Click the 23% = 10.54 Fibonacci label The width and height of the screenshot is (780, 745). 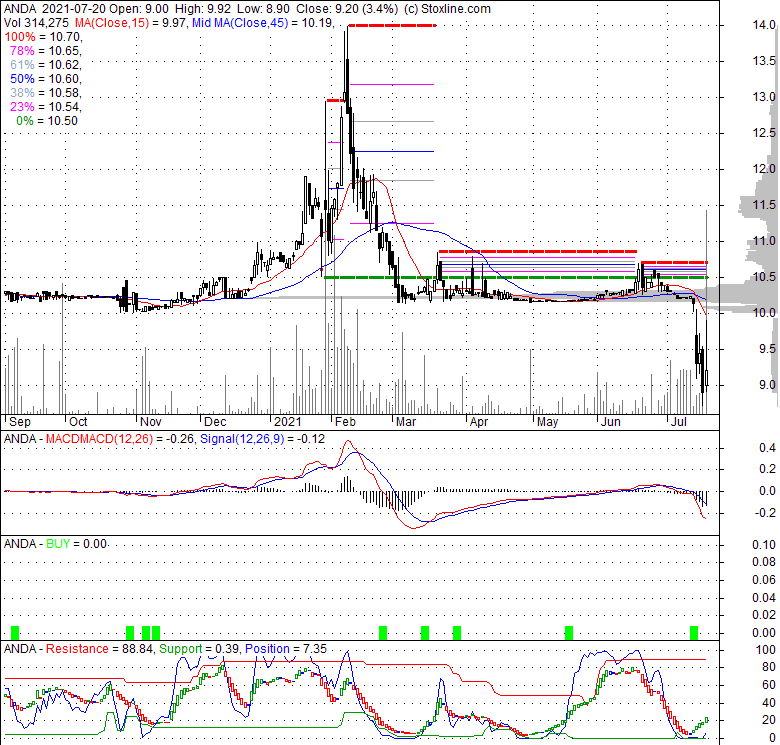click(45, 106)
